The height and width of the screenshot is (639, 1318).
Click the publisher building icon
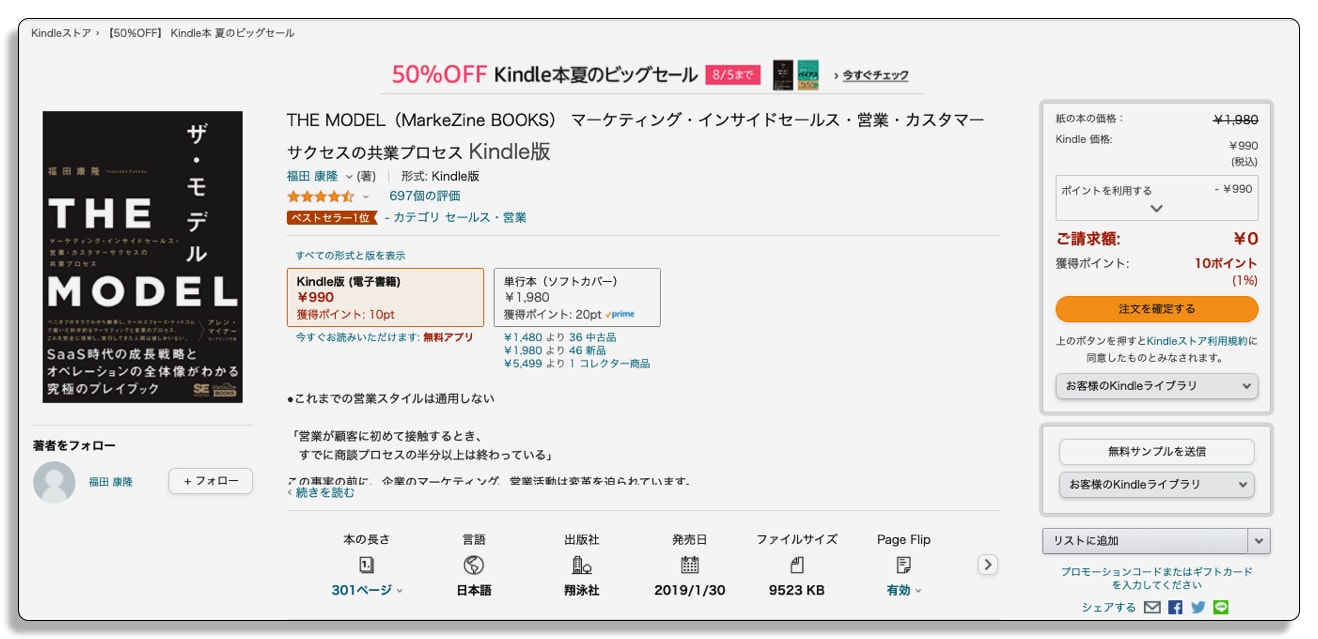coord(581,565)
